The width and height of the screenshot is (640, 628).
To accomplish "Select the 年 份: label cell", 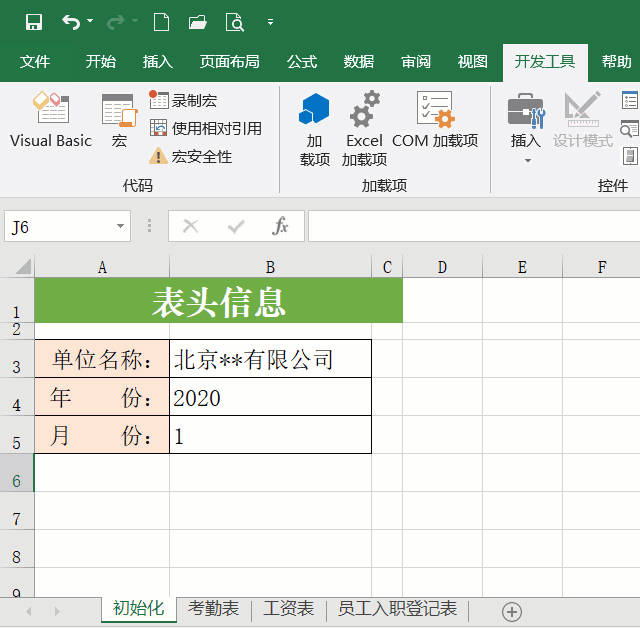I will tap(102, 397).
